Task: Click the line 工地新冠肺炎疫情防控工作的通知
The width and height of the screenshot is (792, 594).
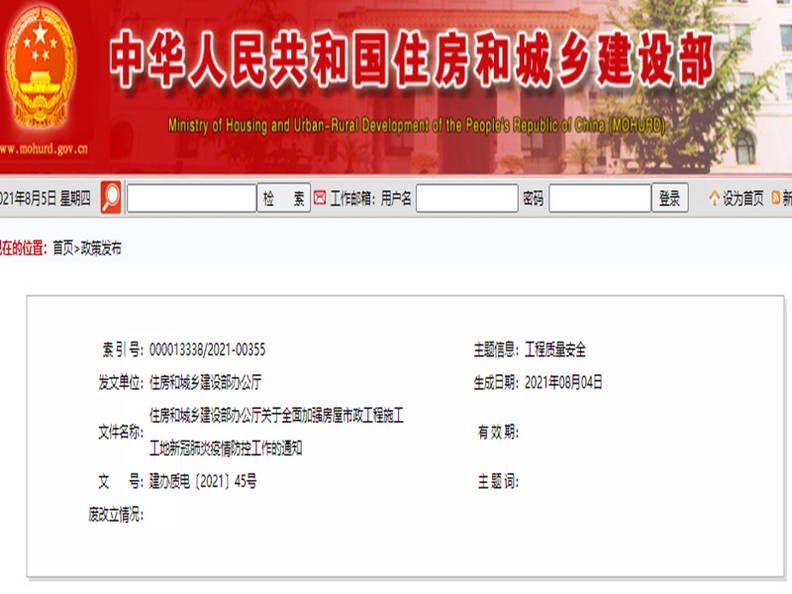Action: point(225,448)
